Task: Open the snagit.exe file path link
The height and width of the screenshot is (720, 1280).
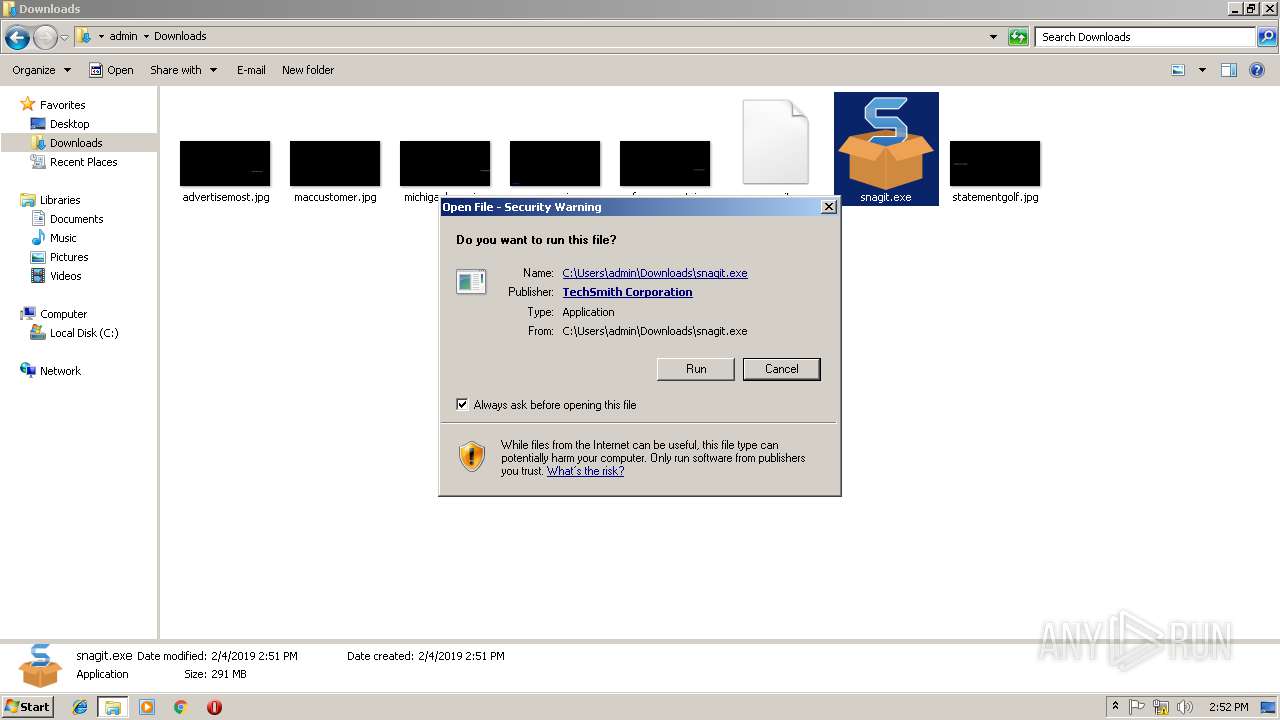Action: coord(655,273)
